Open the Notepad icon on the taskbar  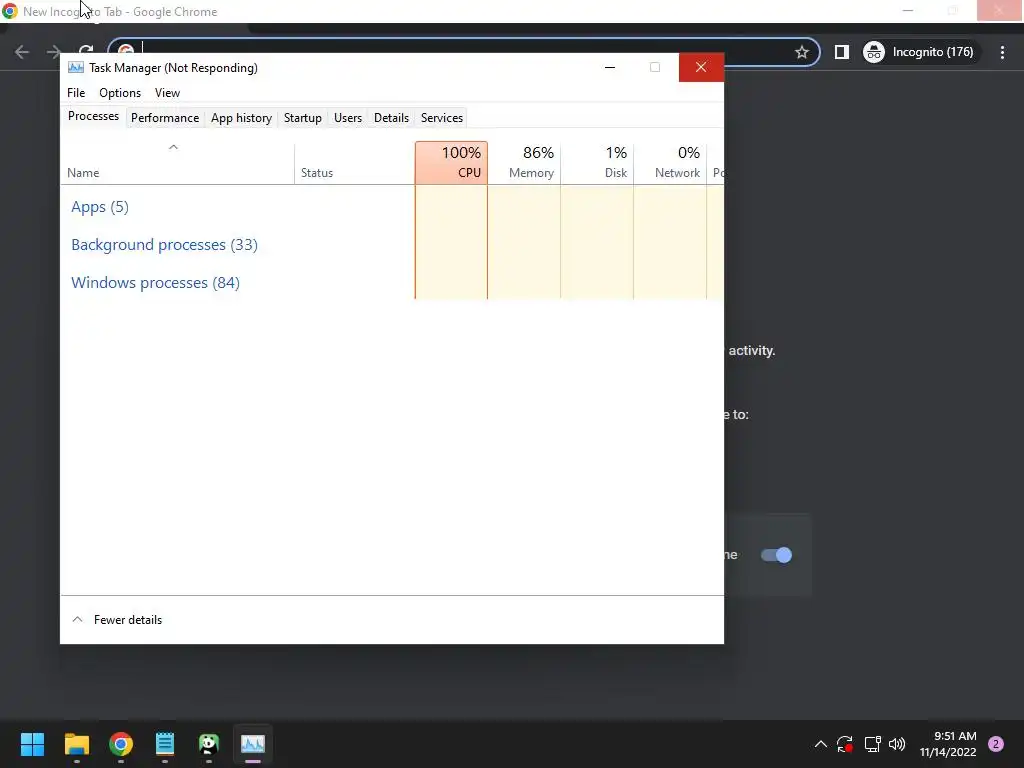(x=165, y=744)
